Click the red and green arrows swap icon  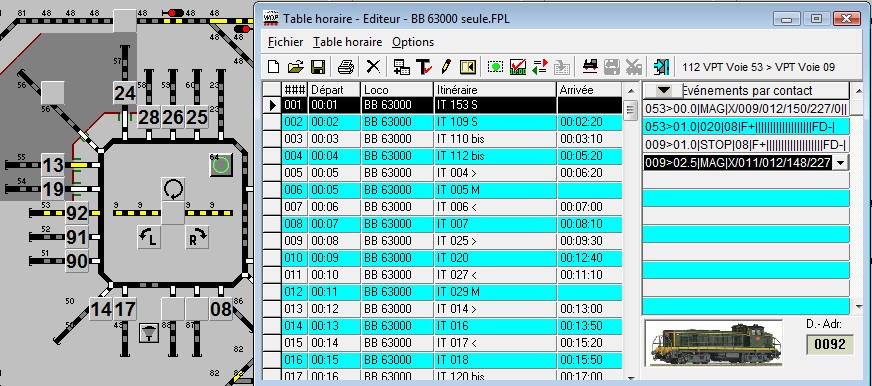coord(539,67)
